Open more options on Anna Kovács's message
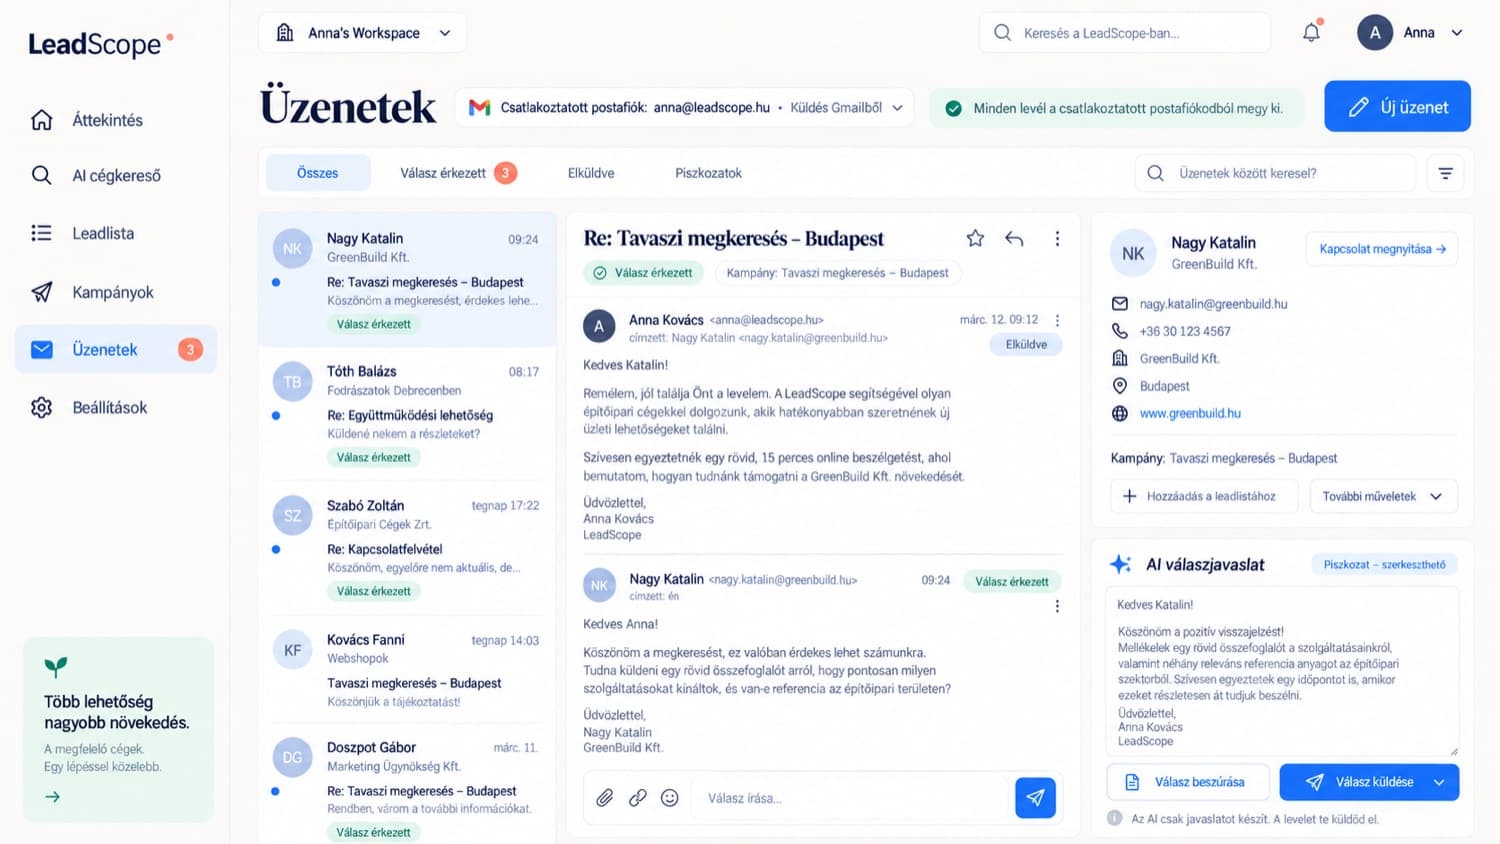1500x844 pixels. tap(1057, 320)
